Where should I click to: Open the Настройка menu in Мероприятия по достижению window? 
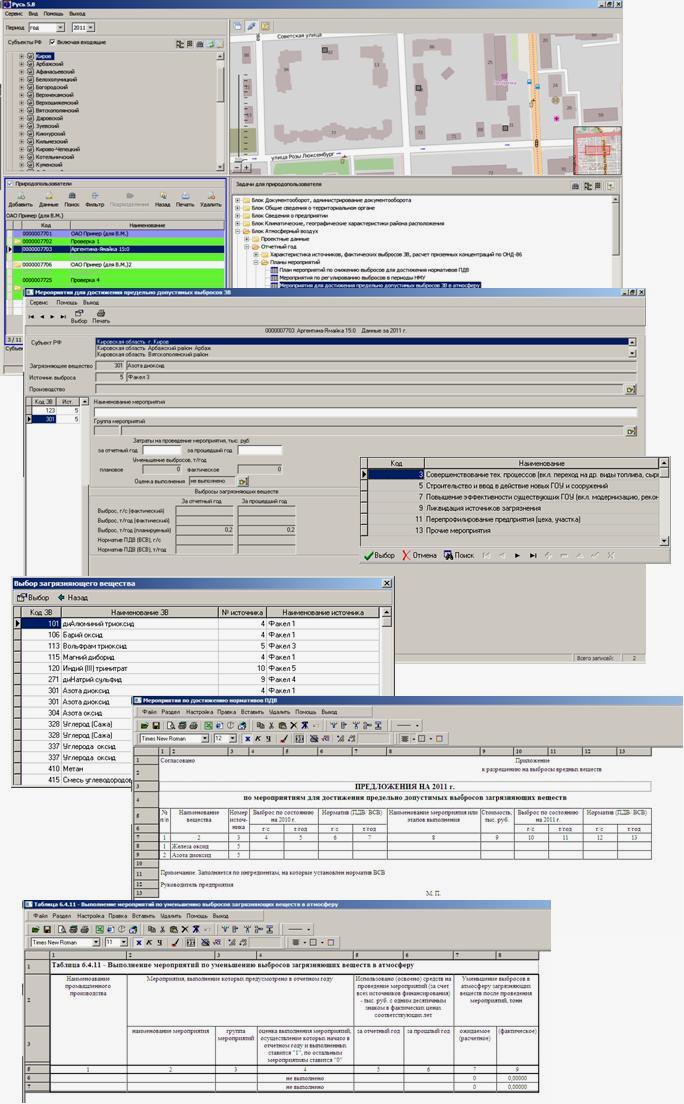click(x=199, y=712)
